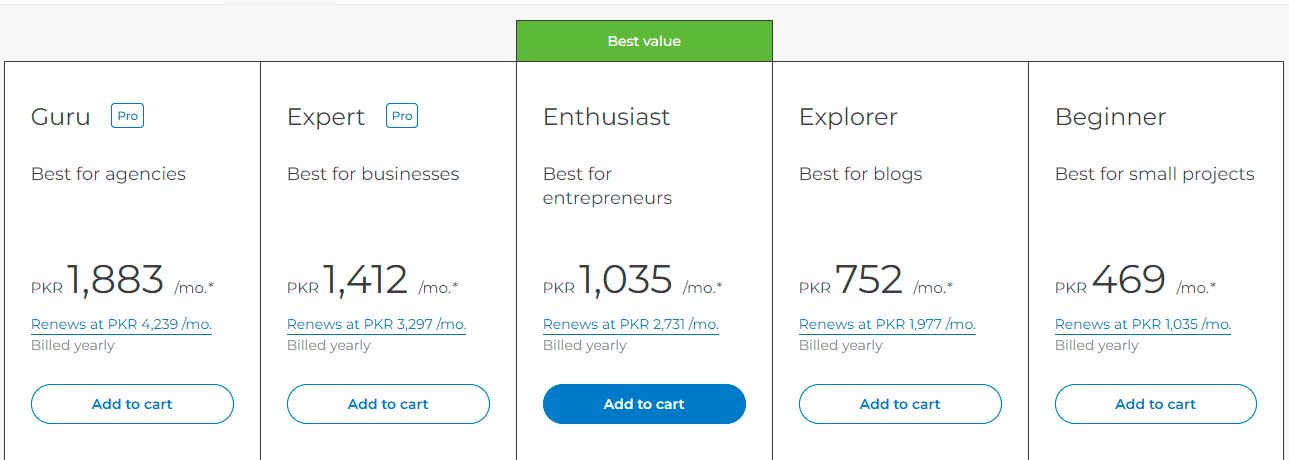This screenshot has height=460, width=1289.
Task: Open the Renews at PKR 2,731 link
Action: (631, 324)
